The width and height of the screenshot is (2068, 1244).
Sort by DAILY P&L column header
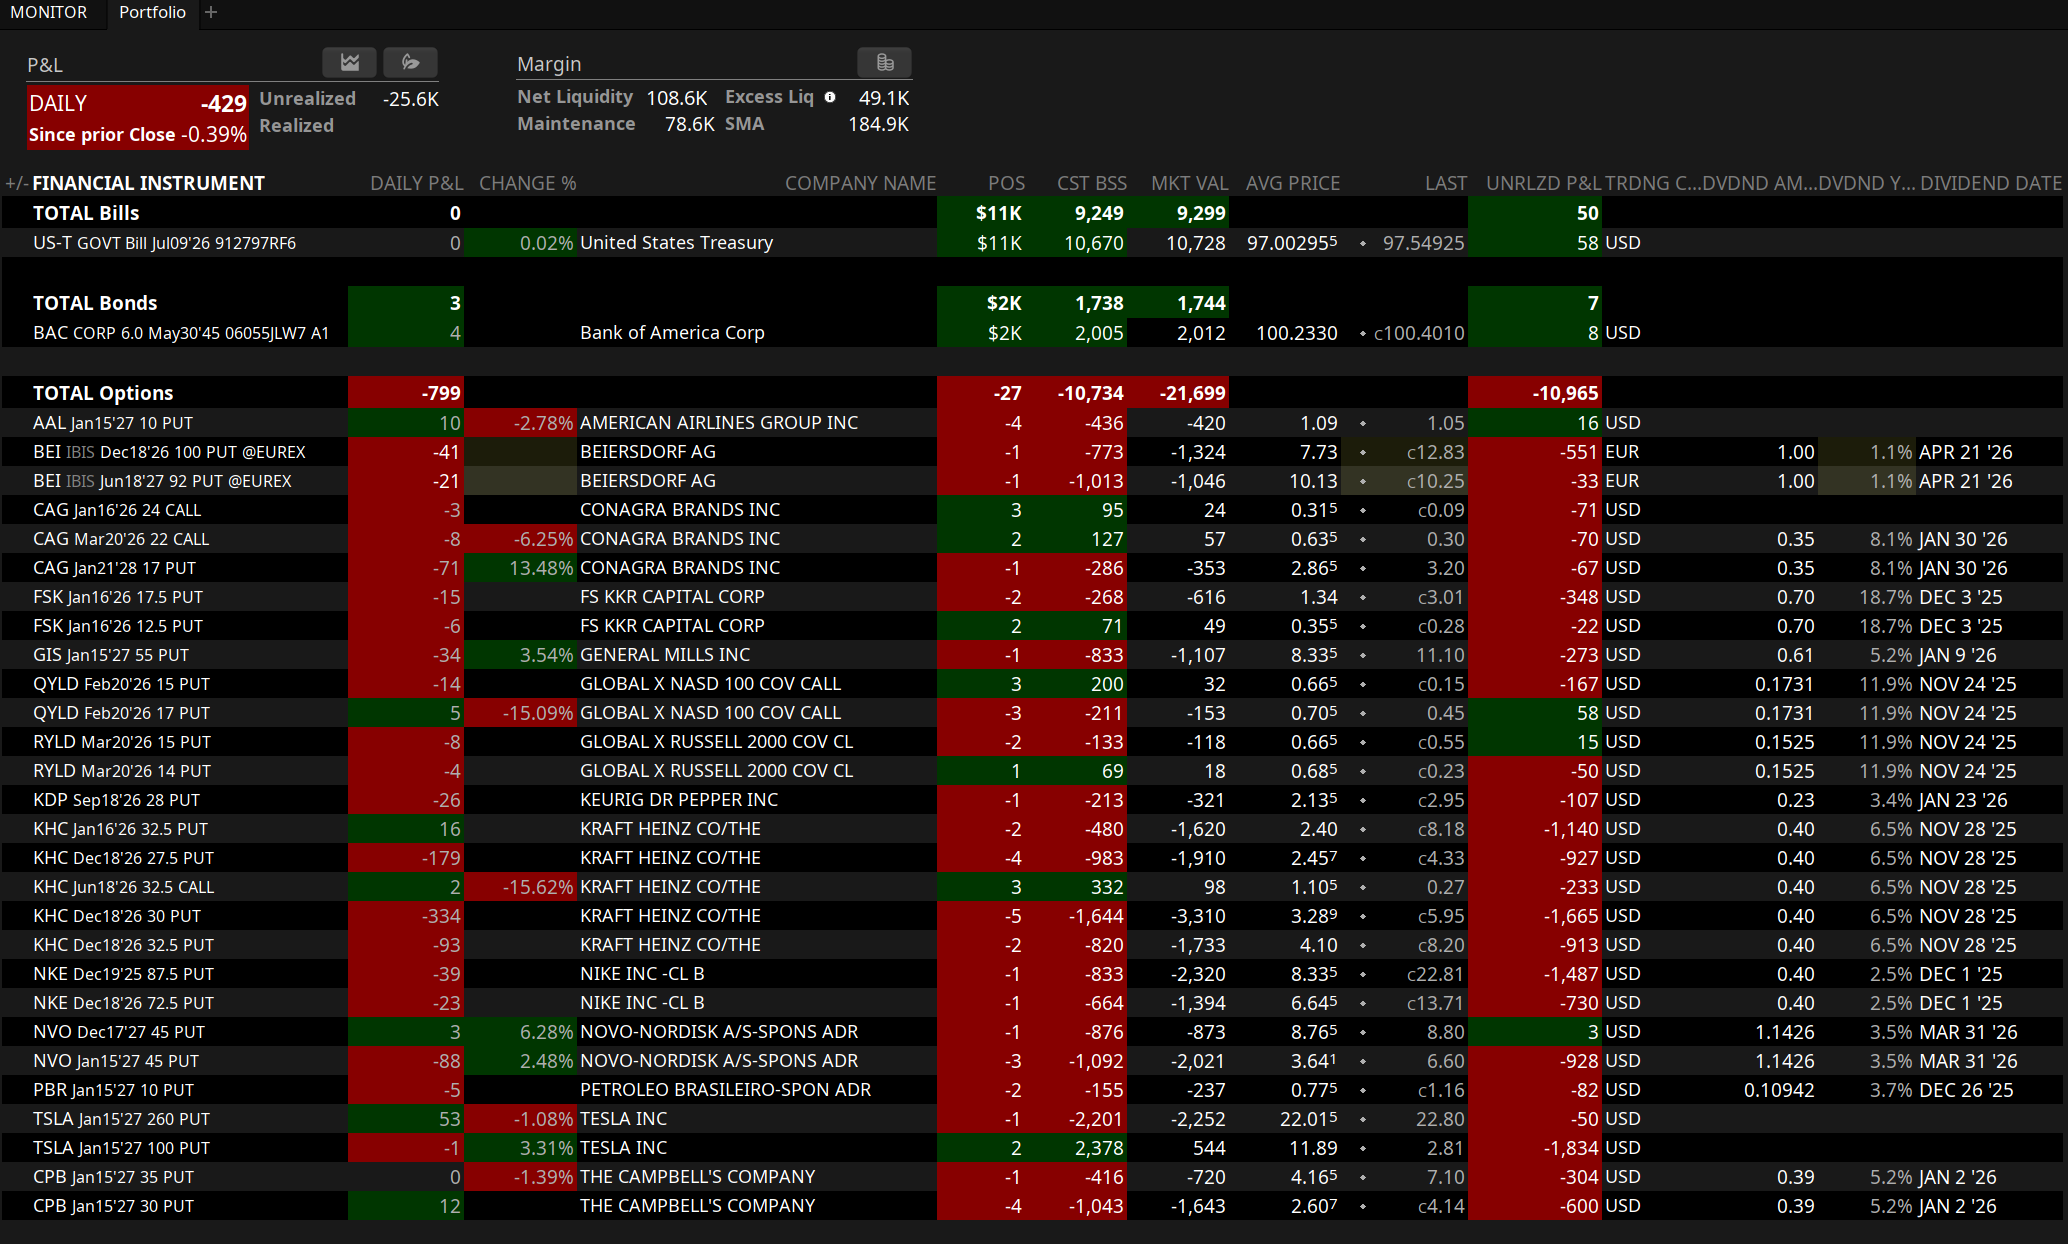tap(416, 183)
